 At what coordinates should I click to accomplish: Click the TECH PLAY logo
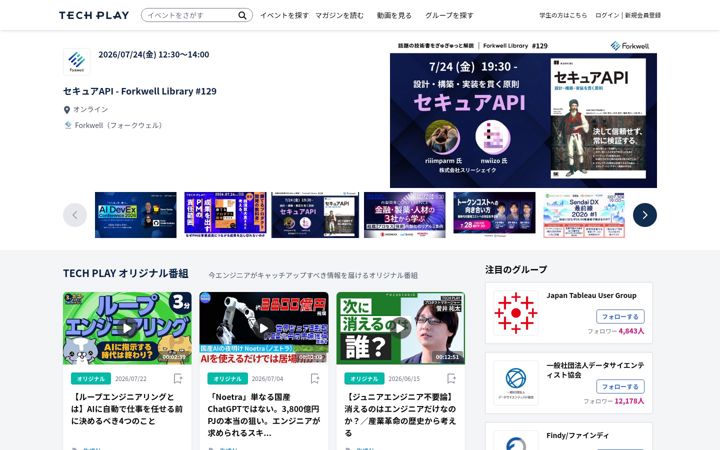coord(94,15)
